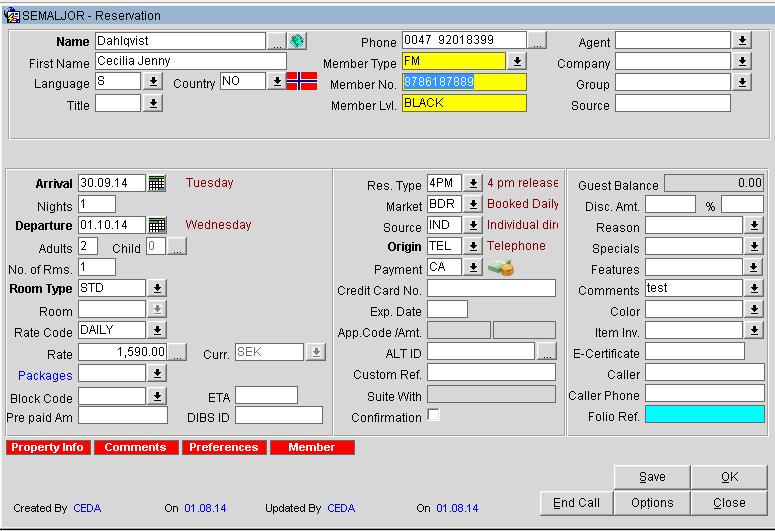Tick the Confirmation checkbox
Viewport: 775px width, 531px height.
(x=433, y=415)
